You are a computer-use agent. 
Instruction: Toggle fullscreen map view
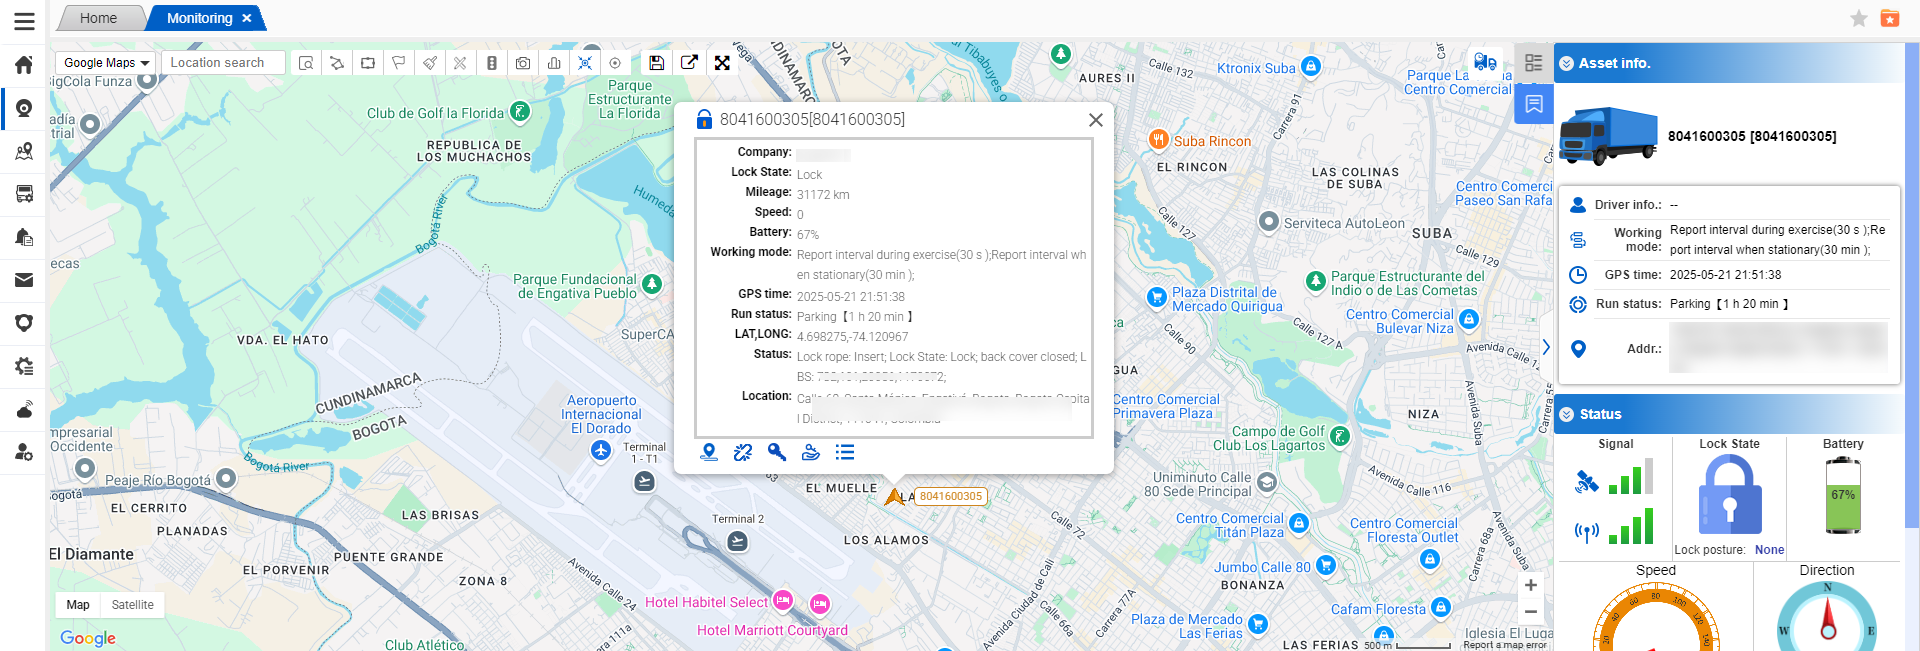[x=722, y=63]
